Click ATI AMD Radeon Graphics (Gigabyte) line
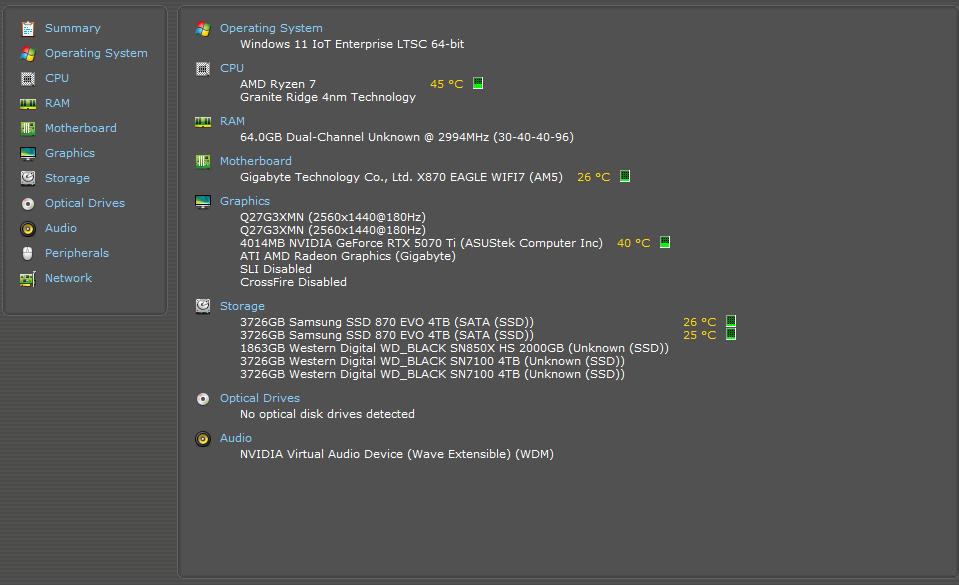The image size is (959, 585). click(x=348, y=256)
